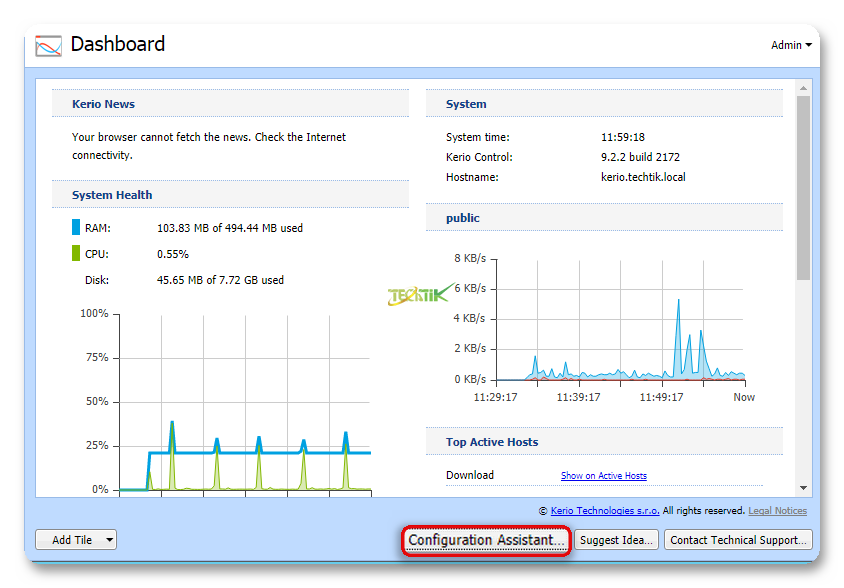844x588 pixels.
Task: Click the scrollbar down arrow
Action: tap(803, 488)
